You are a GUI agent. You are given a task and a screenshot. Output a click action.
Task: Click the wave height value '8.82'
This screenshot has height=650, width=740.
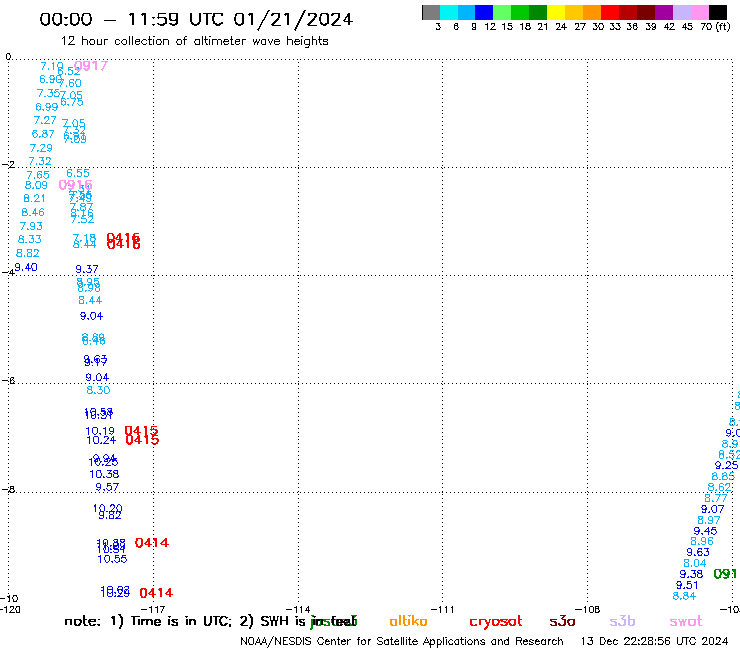pos(27,253)
